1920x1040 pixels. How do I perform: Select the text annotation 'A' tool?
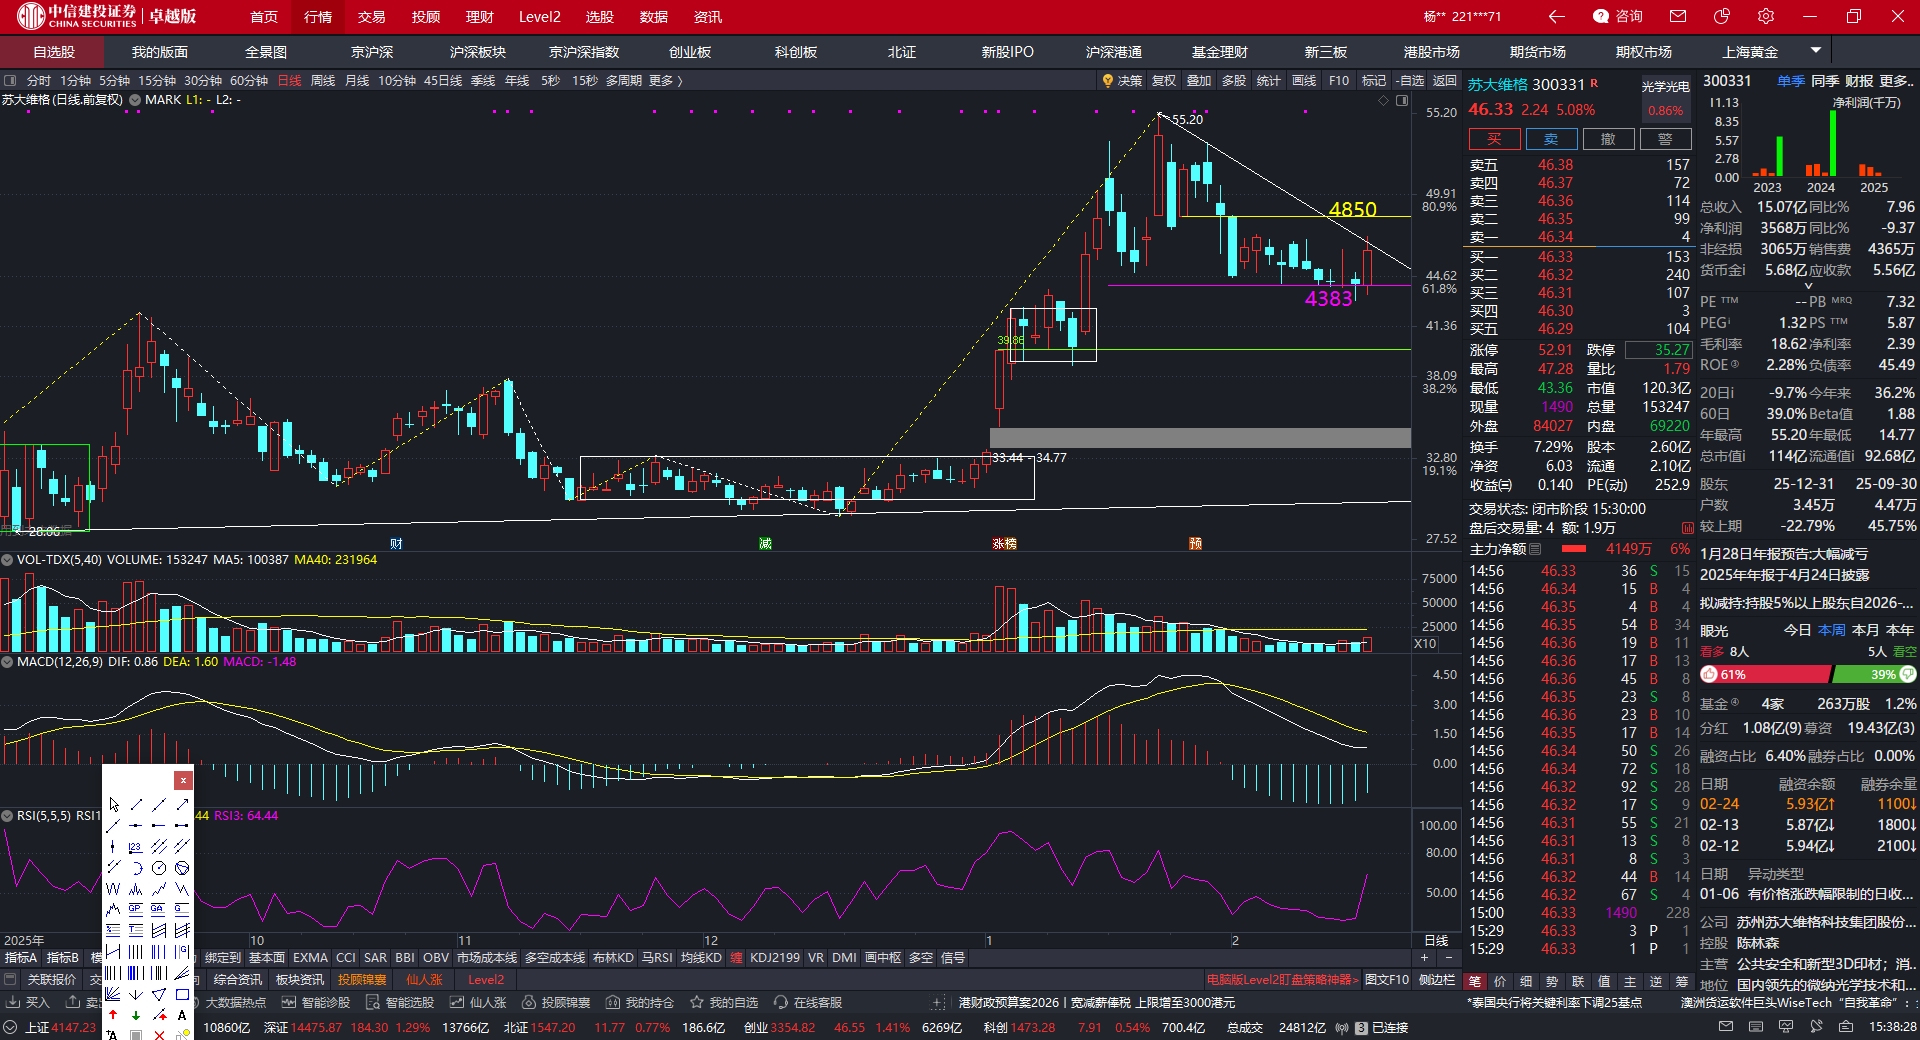[182, 1015]
